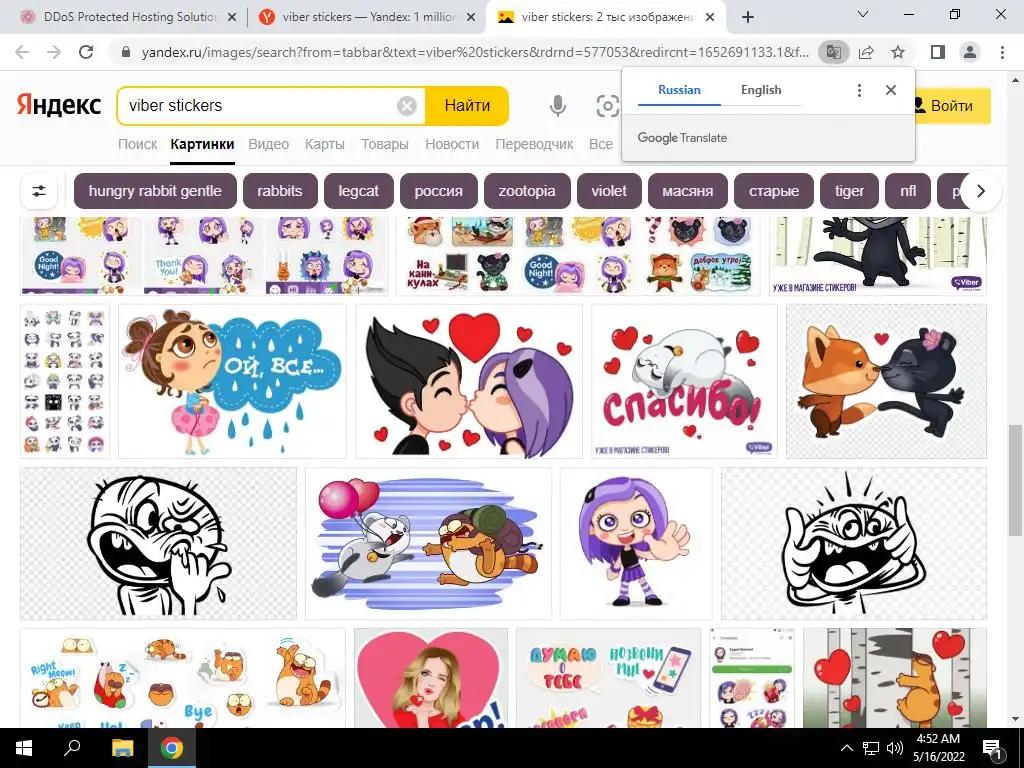
Task: Open the Chrome profile avatar
Action: pyautogui.click(x=970, y=52)
